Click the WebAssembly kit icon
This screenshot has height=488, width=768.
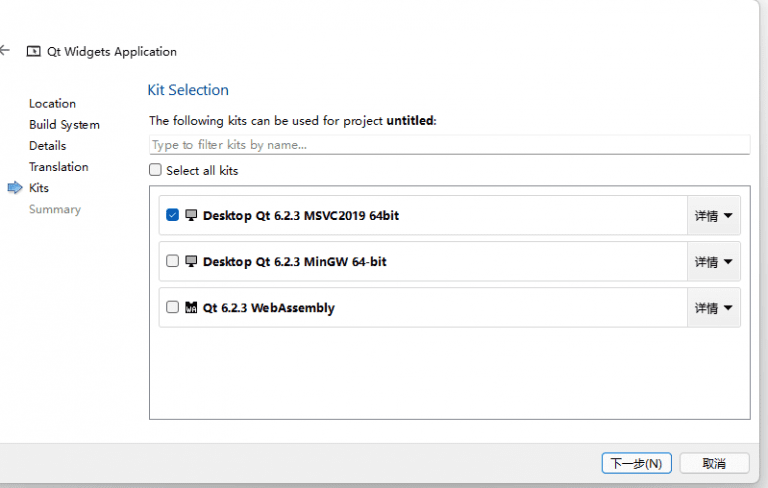tap(191, 308)
